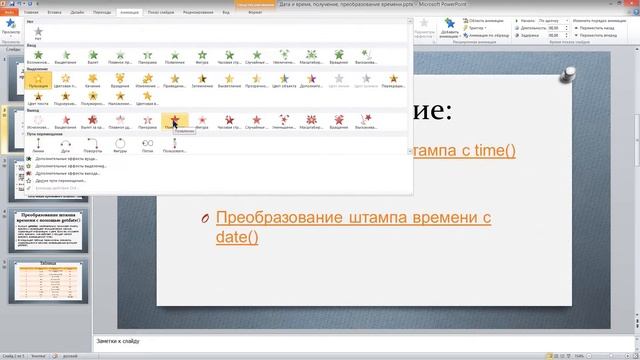Image resolution: width=640 pixels, height=360 pixels.
Task: Apply 'Исчезновение' exit effect
Action: point(38,122)
